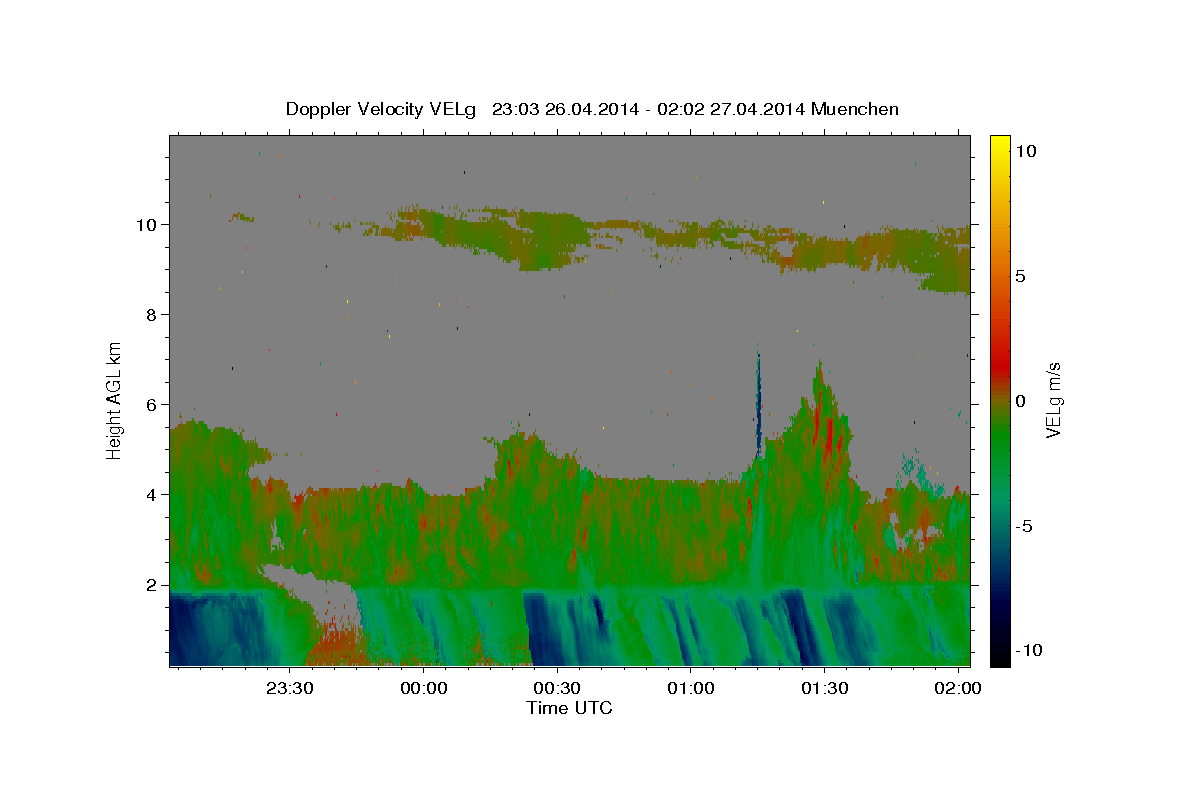Click the 02:00 time tick label
The image size is (1200, 800).
click(x=958, y=688)
